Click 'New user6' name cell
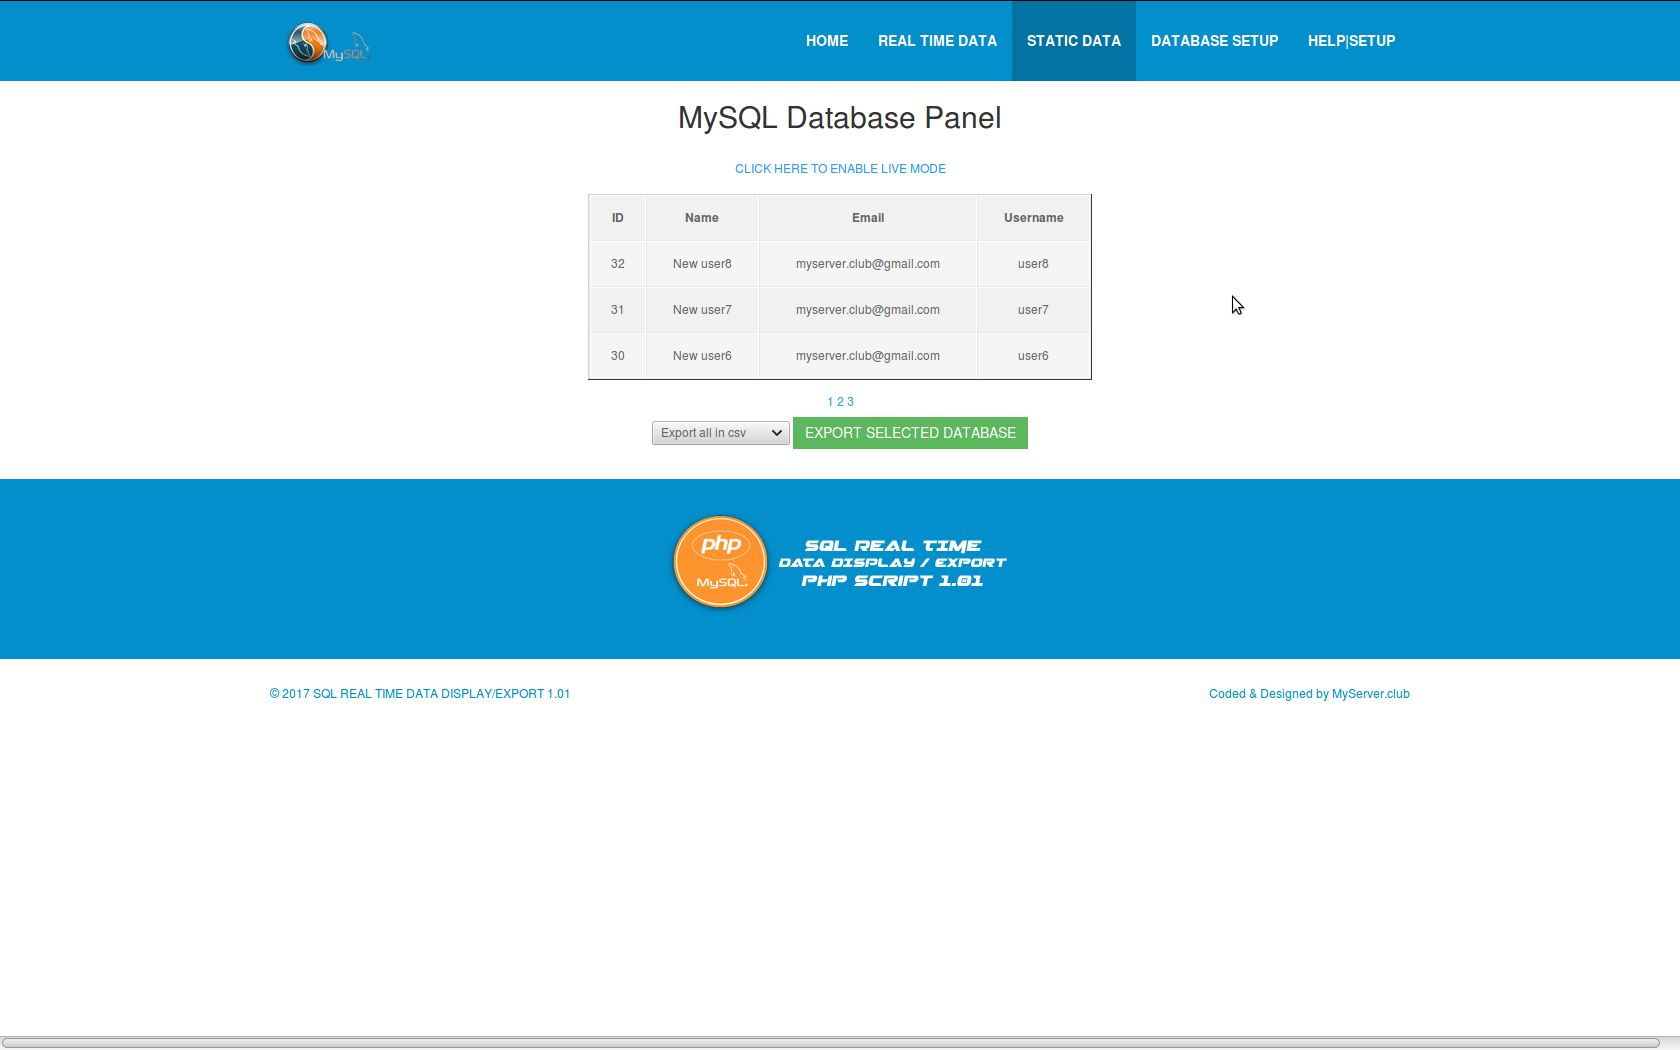This screenshot has width=1680, height=1050. [702, 356]
